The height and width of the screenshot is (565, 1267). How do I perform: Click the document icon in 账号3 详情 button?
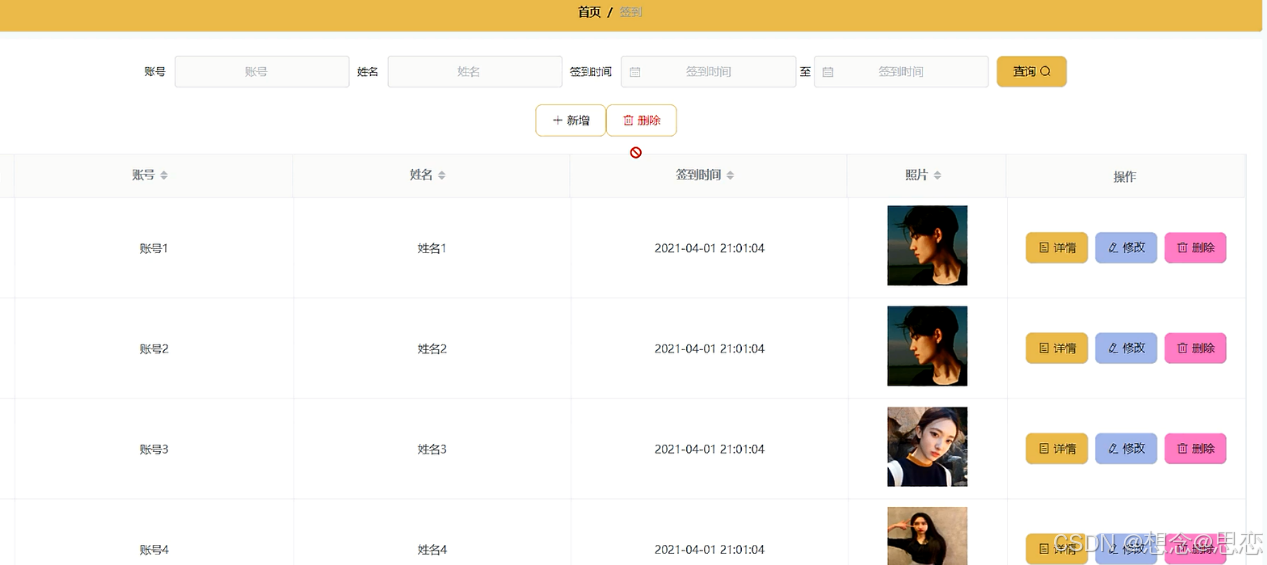pyautogui.click(x=1044, y=449)
